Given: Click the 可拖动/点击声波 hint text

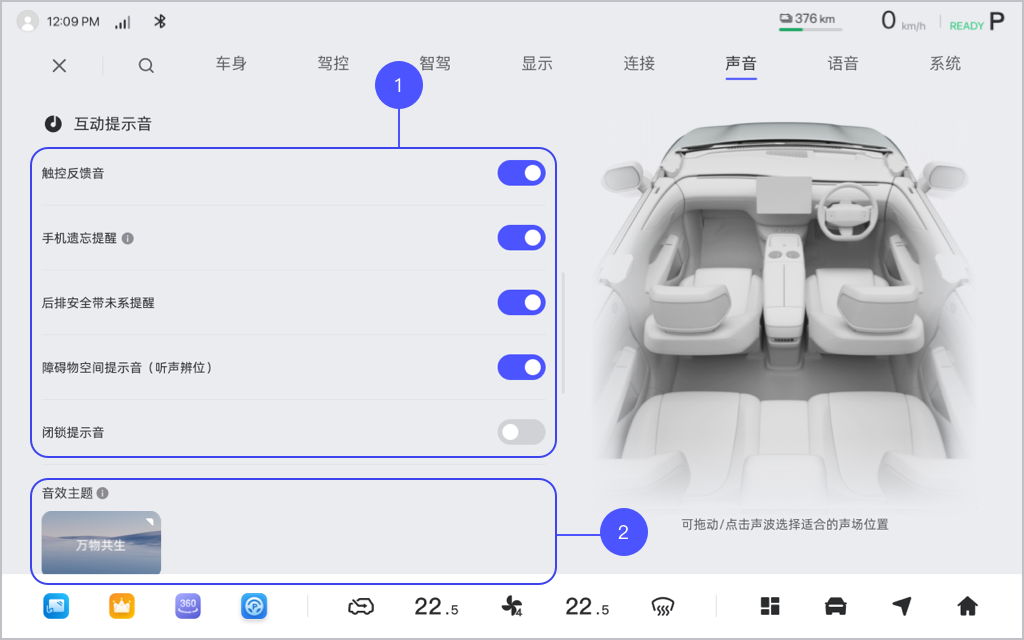Looking at the screenshot, I should pyautogui.click(x=784, y=524).
